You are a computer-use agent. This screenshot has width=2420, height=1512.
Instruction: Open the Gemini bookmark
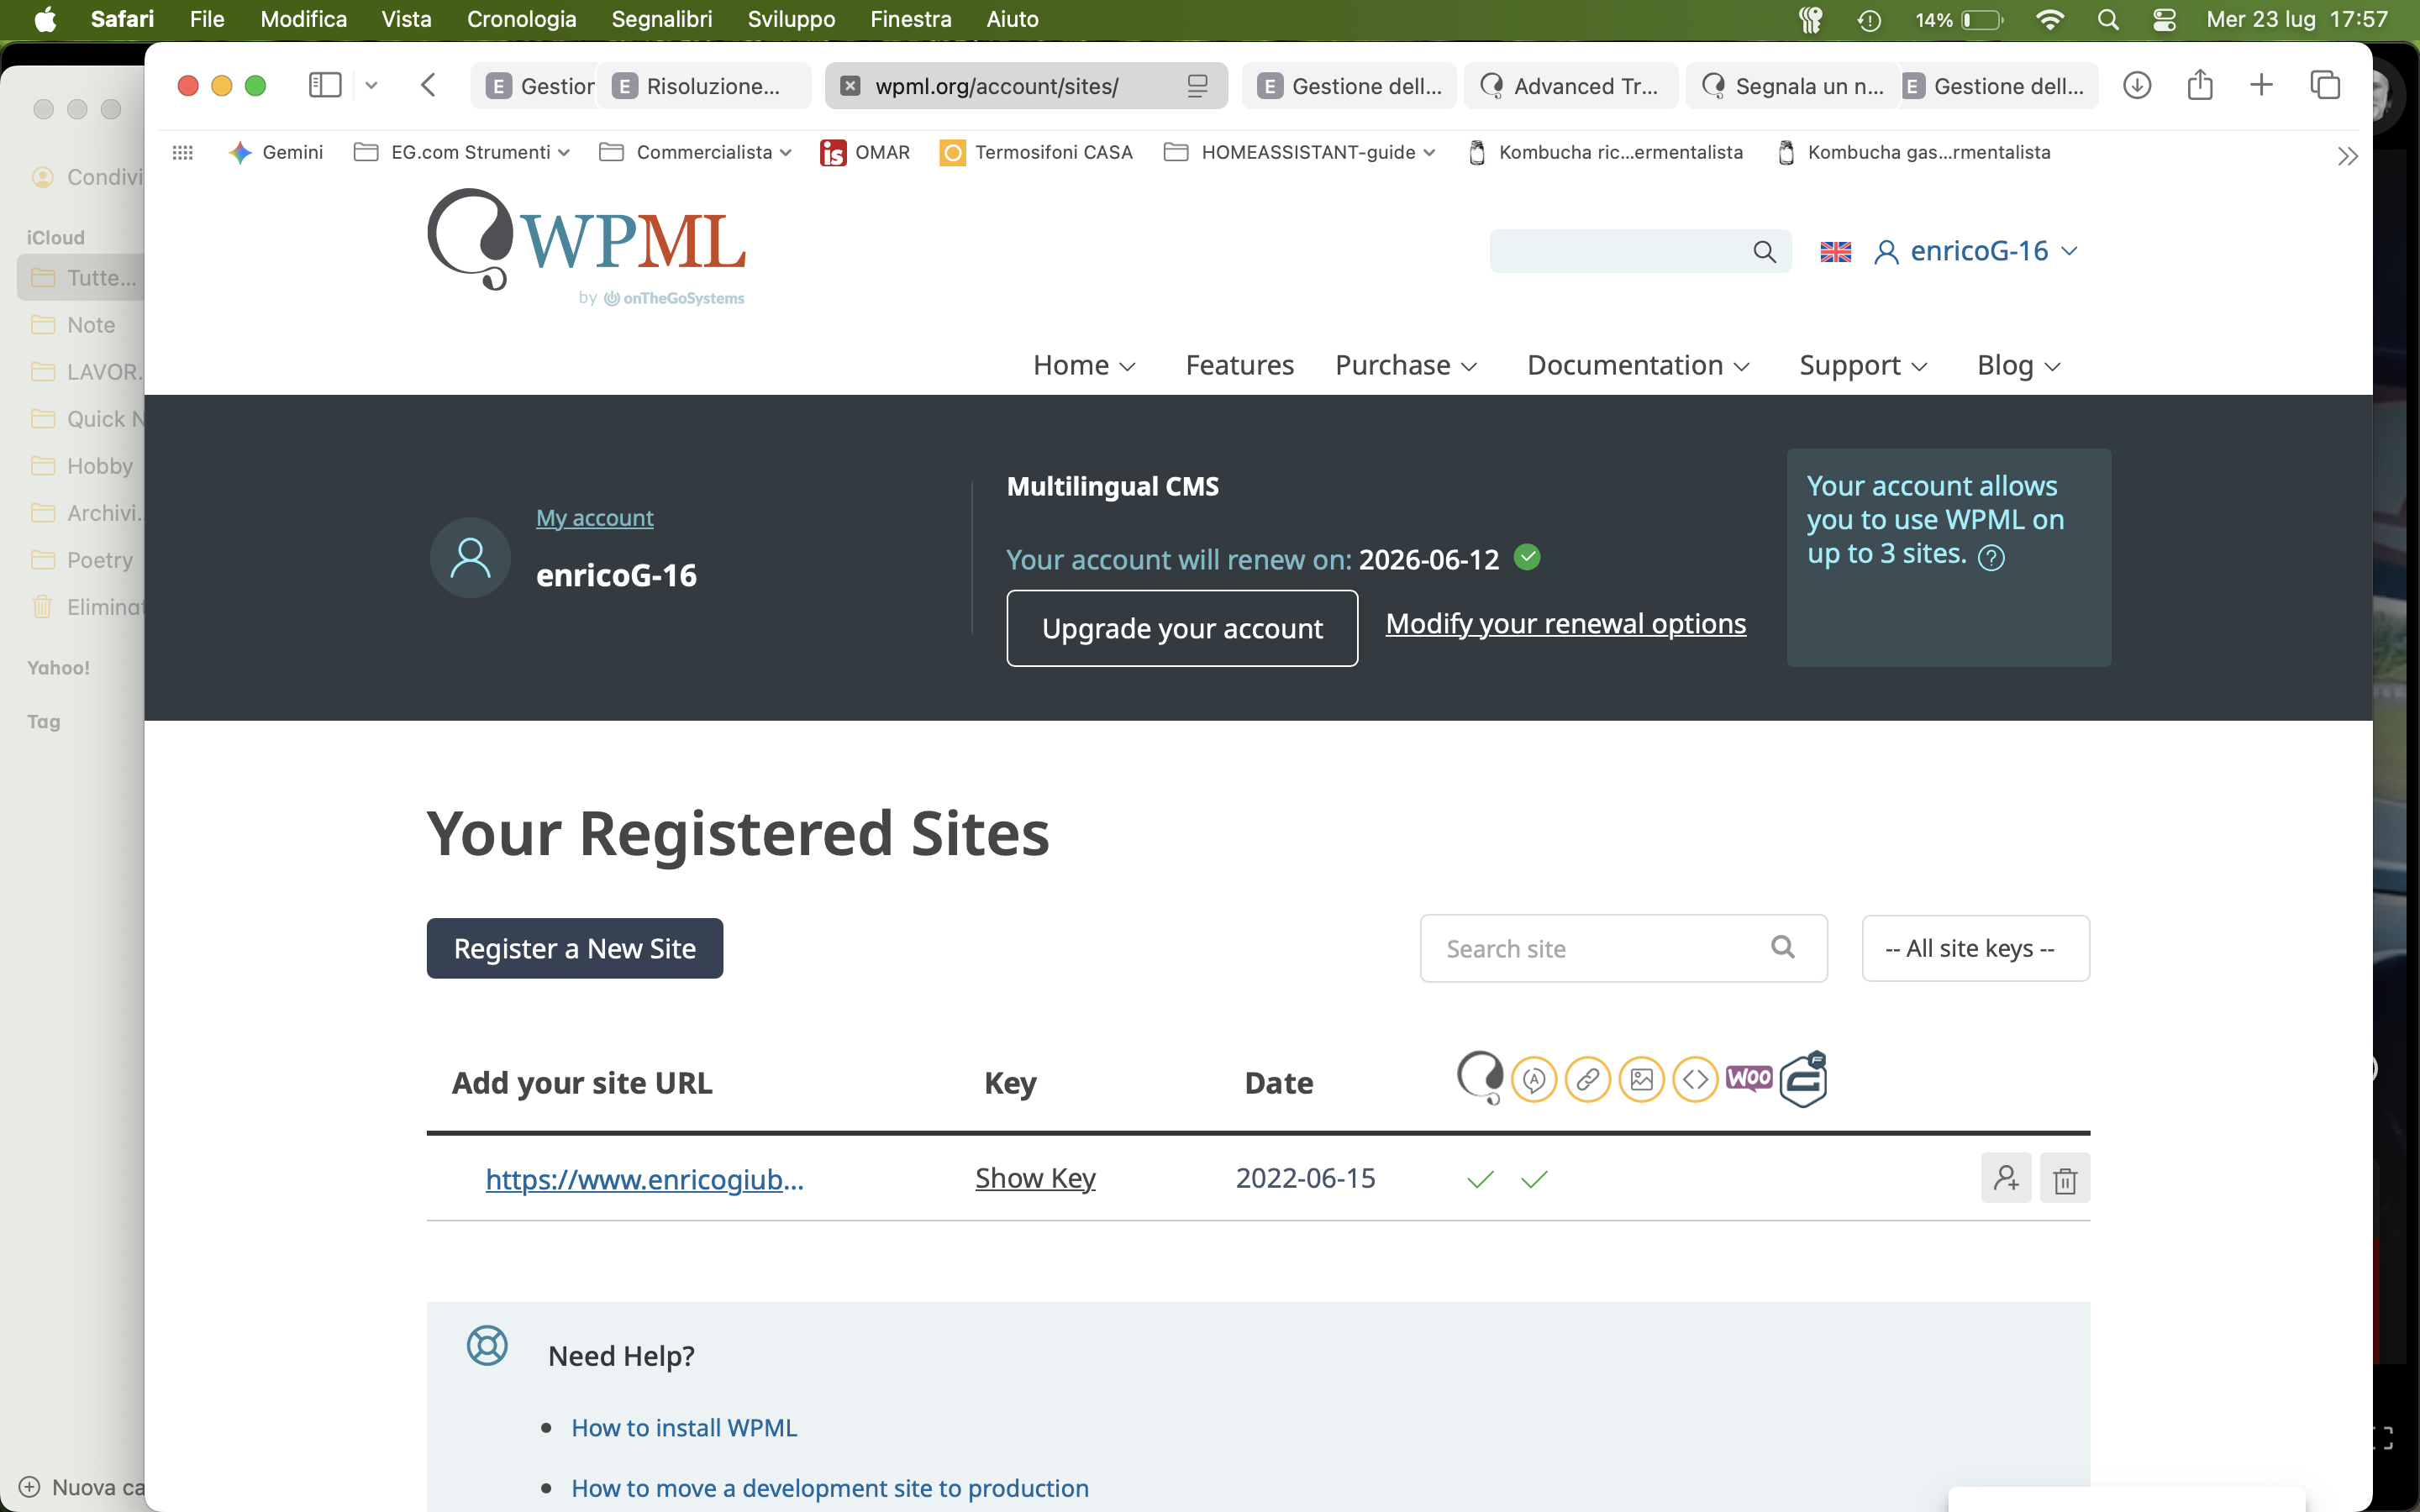275,152
